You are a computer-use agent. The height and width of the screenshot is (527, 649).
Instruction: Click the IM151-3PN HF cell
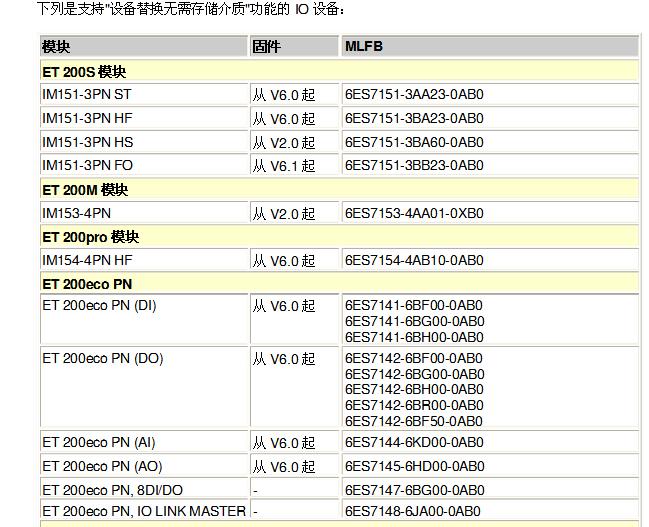(144, 118)
